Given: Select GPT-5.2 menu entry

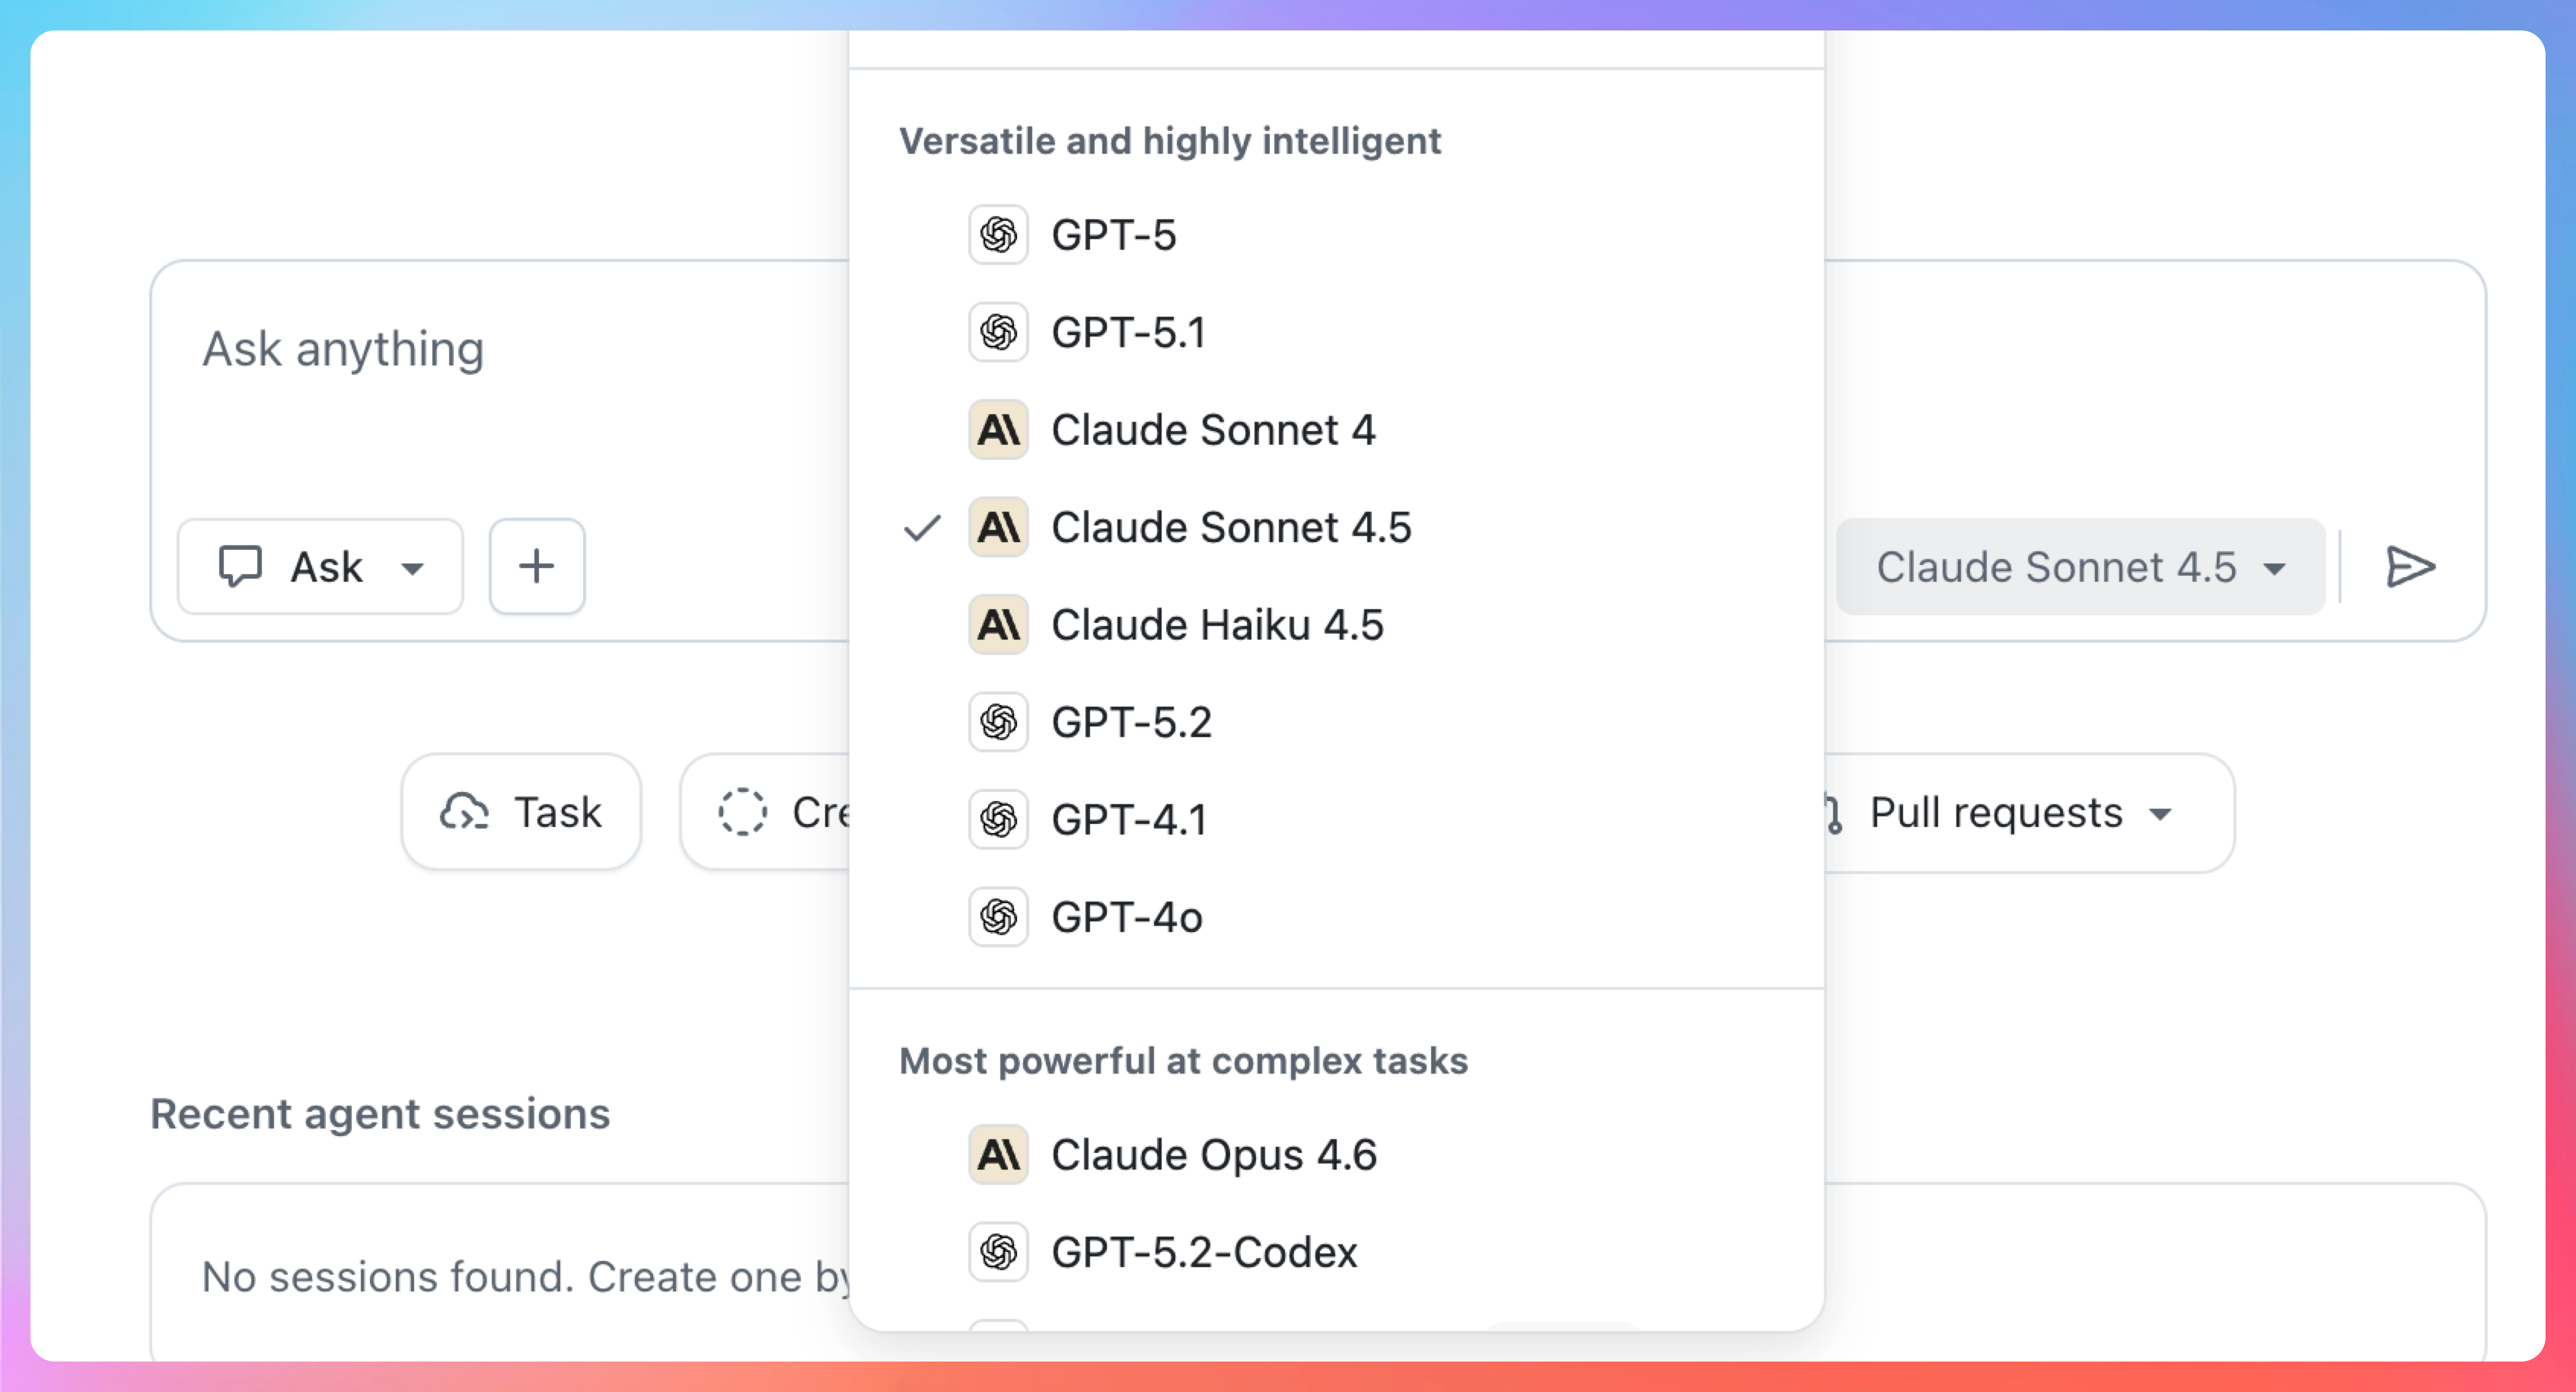Looking at the screenshot, I should tap(1130, 722).
